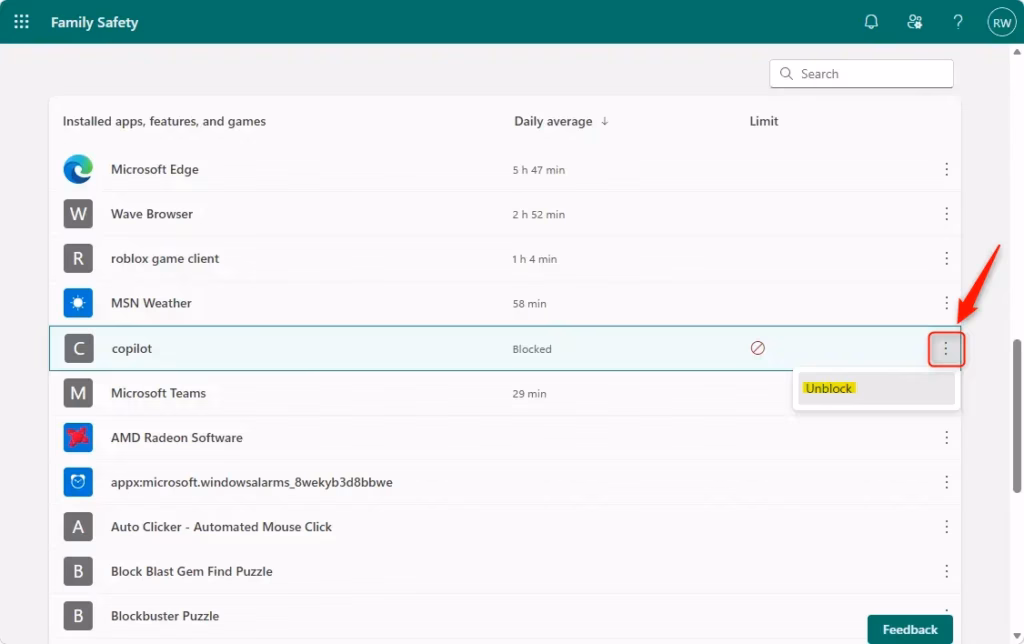Sort by the Daily average column
The image size is (1024, 644).
point(561,121)
